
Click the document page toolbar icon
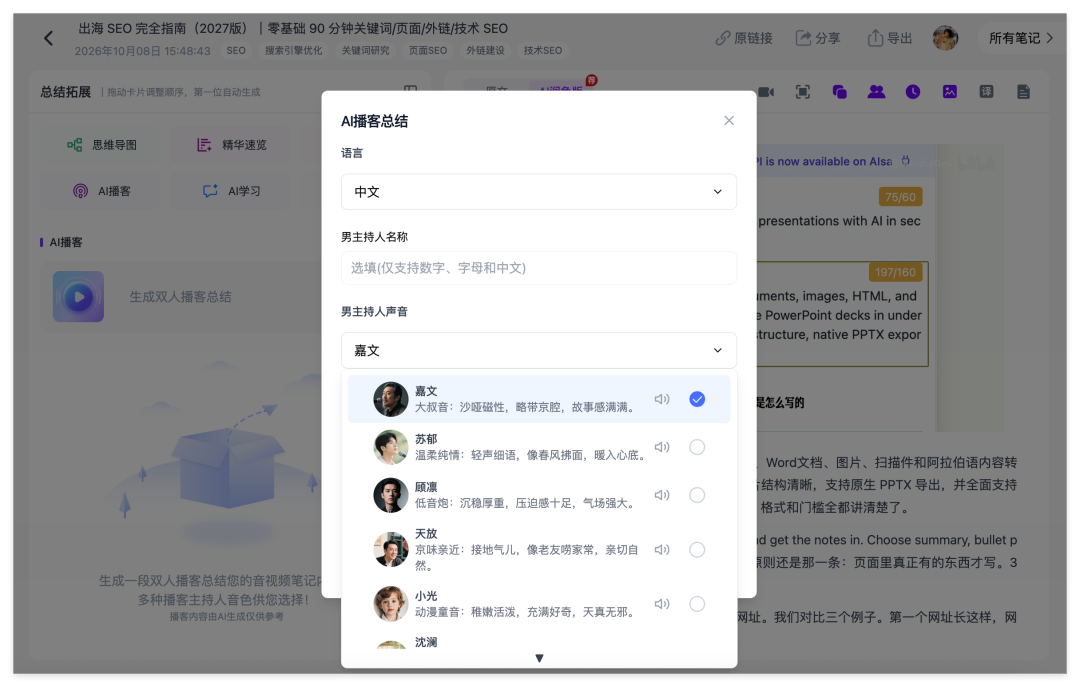1023,92
